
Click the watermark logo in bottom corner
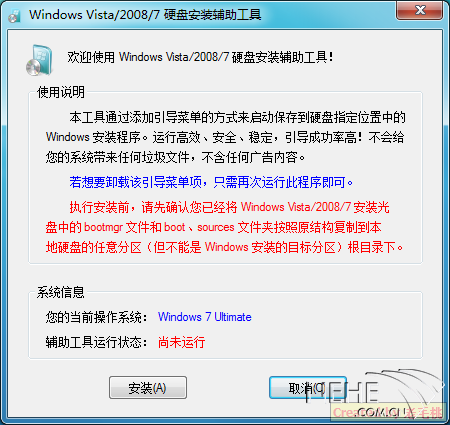click(x=383, y=395)
